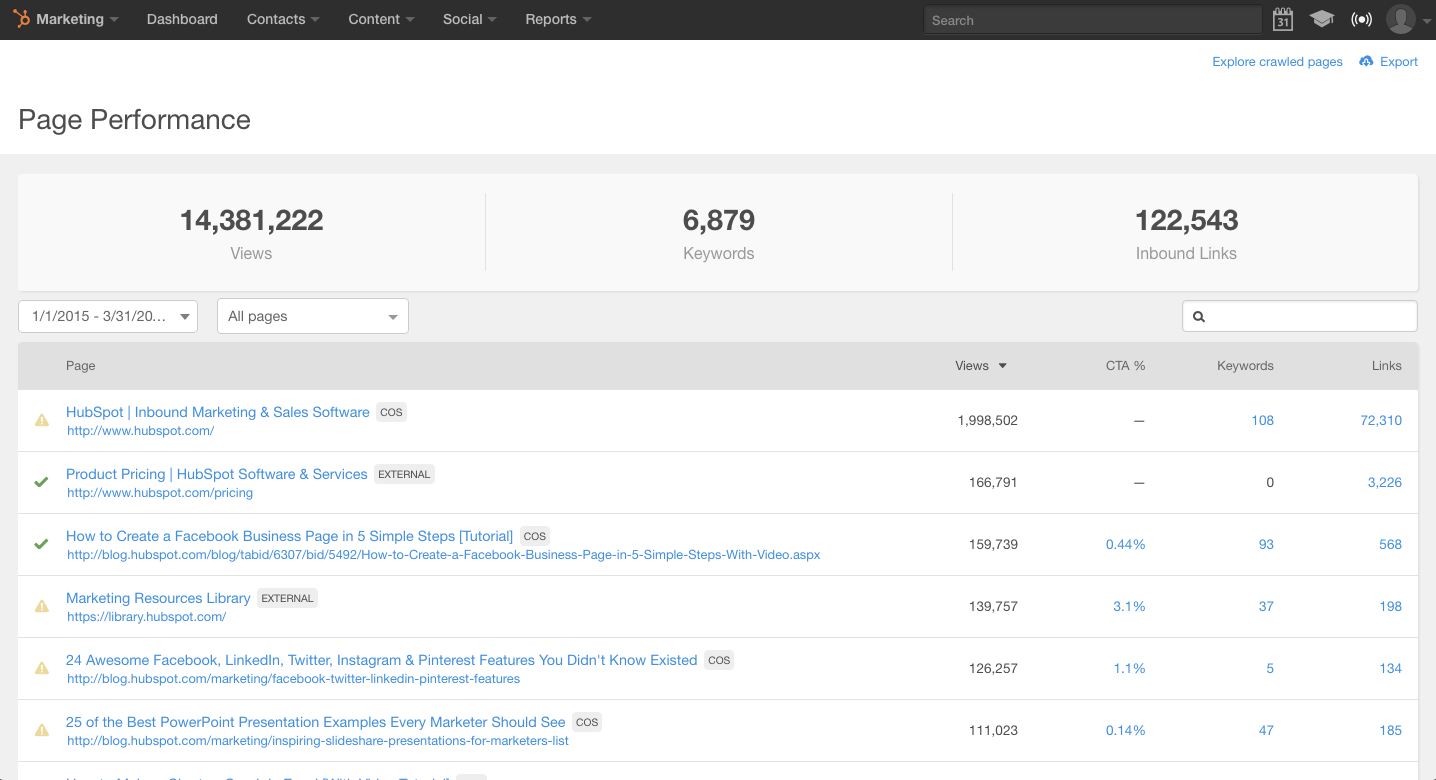Viewport: 1436px width, 780px height.
Task: Click the inspiring-slideshare-presentations URL
Action: tap(318, 741)
